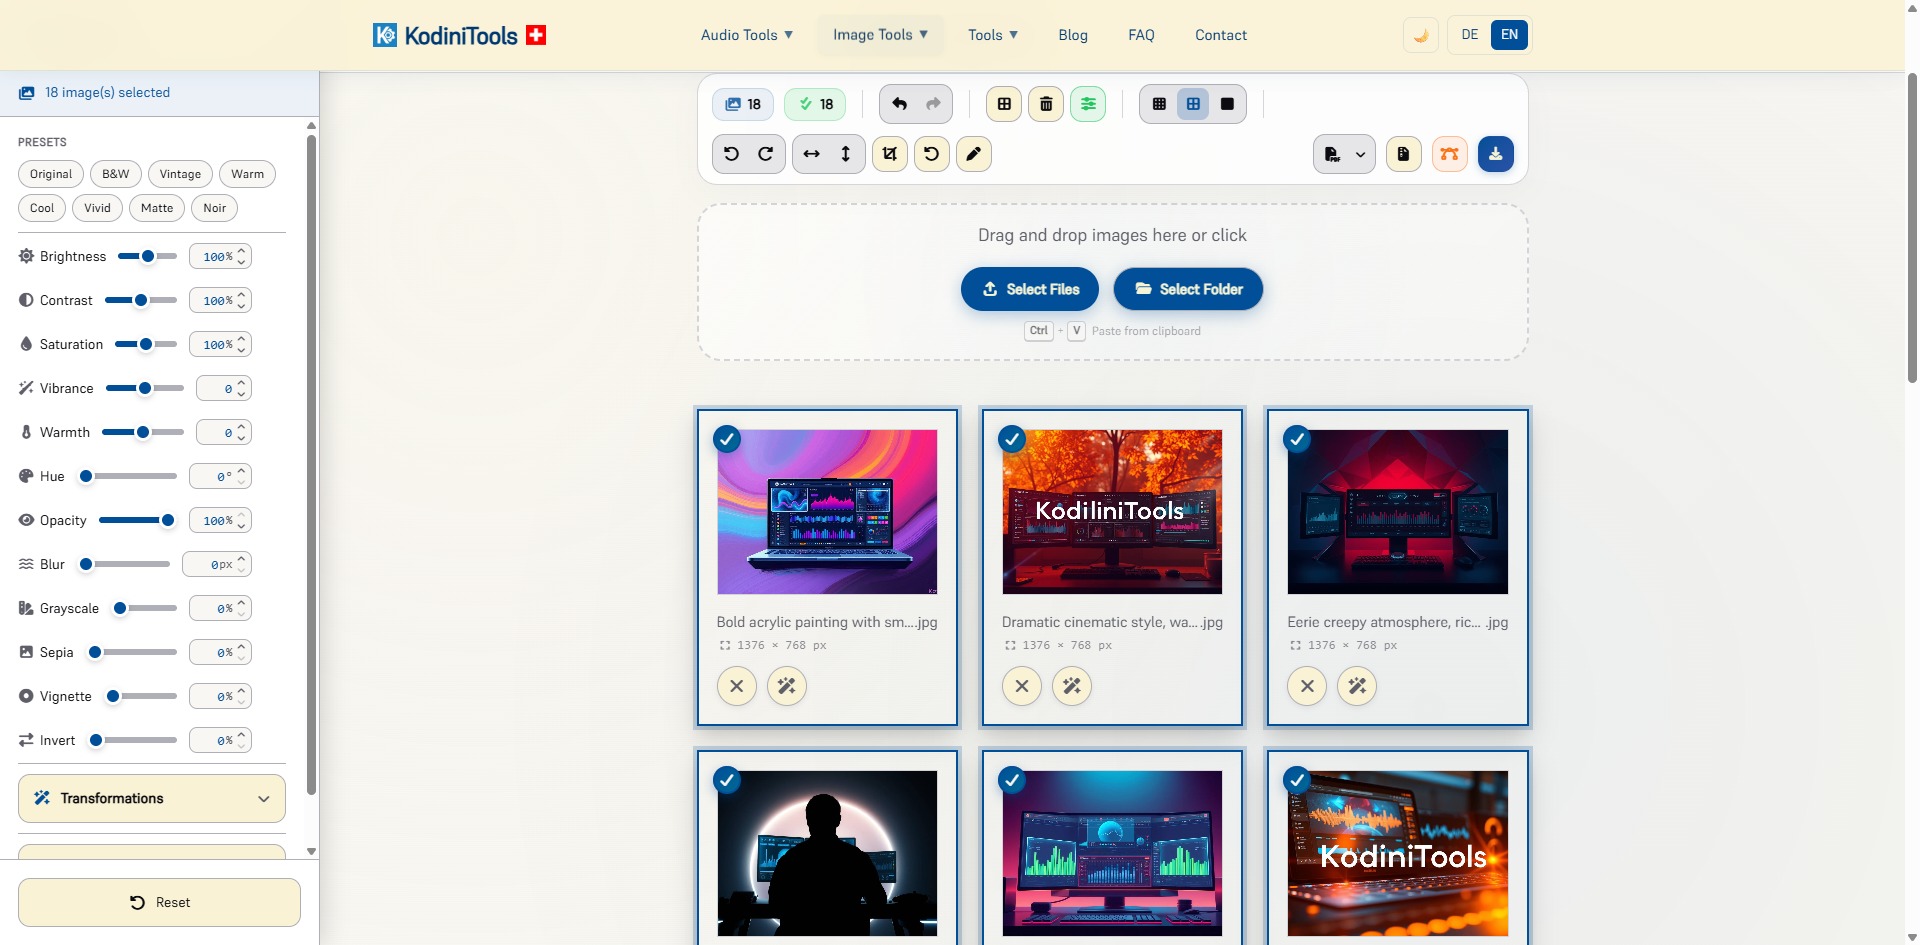The width and height of the screenshot is (1920, 945).
Task: Open magic wand for Eerie creepy image
Action: [x=1357, y=686]
